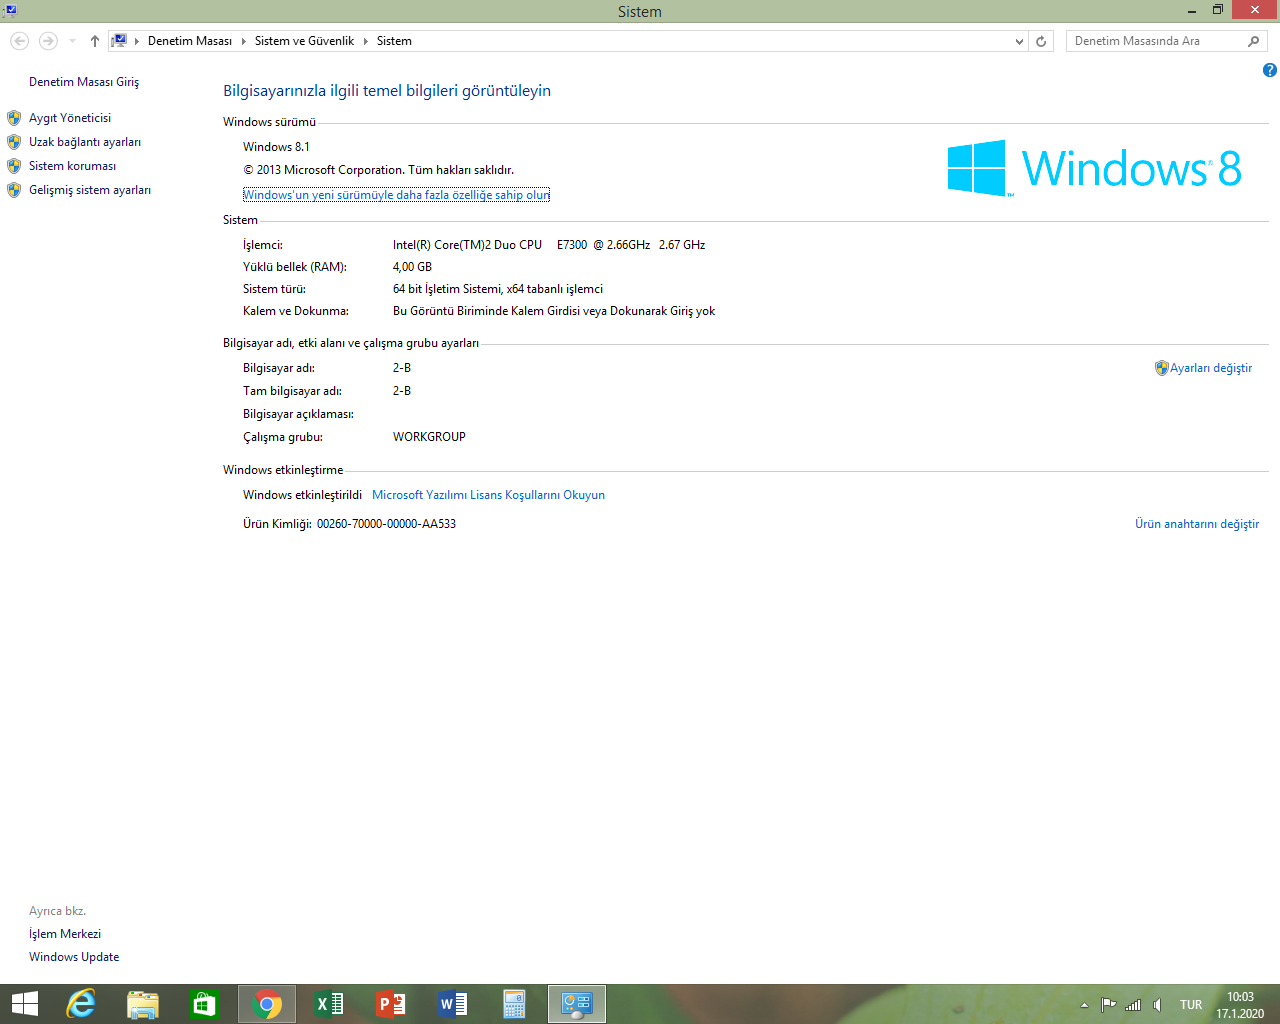Click the Action Center flag tray icon
Screen dimensions: 1280x1024
1108,1005
